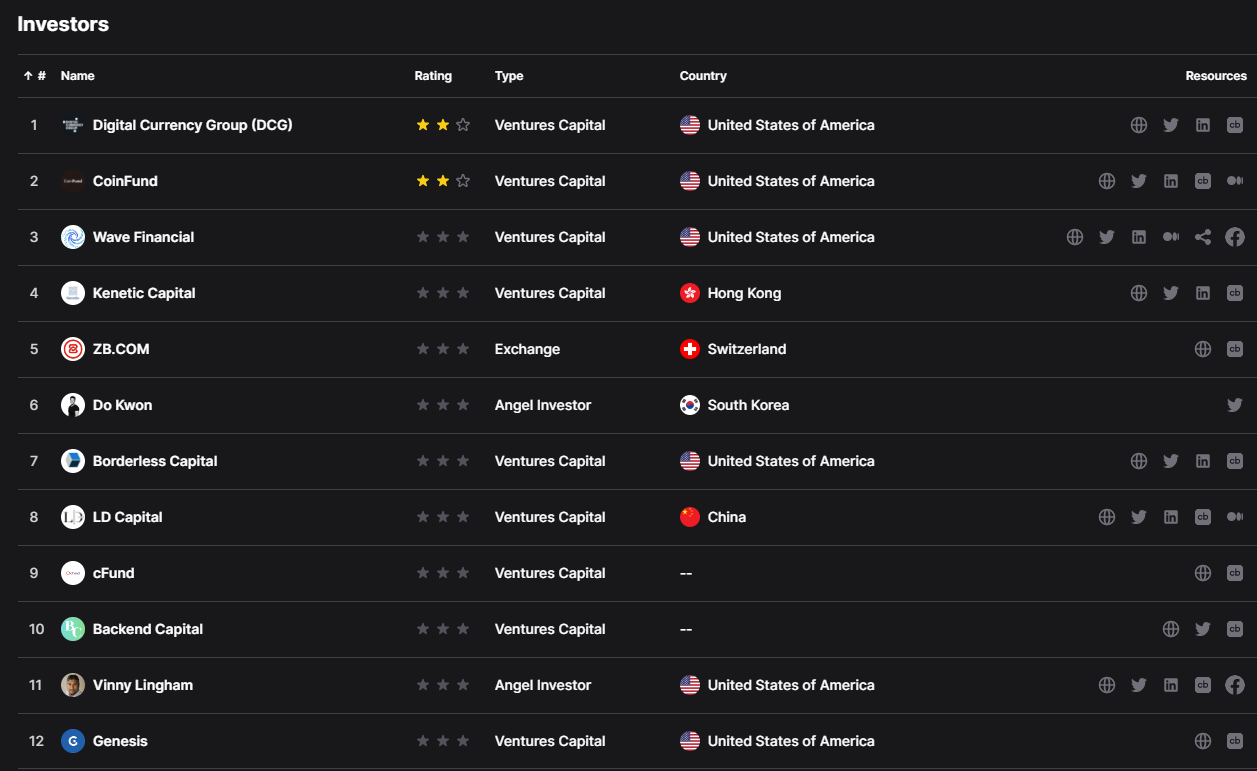Open the Kenetic Capital investor page
The image size is (1257, 771).
click(x=144, y=293)
